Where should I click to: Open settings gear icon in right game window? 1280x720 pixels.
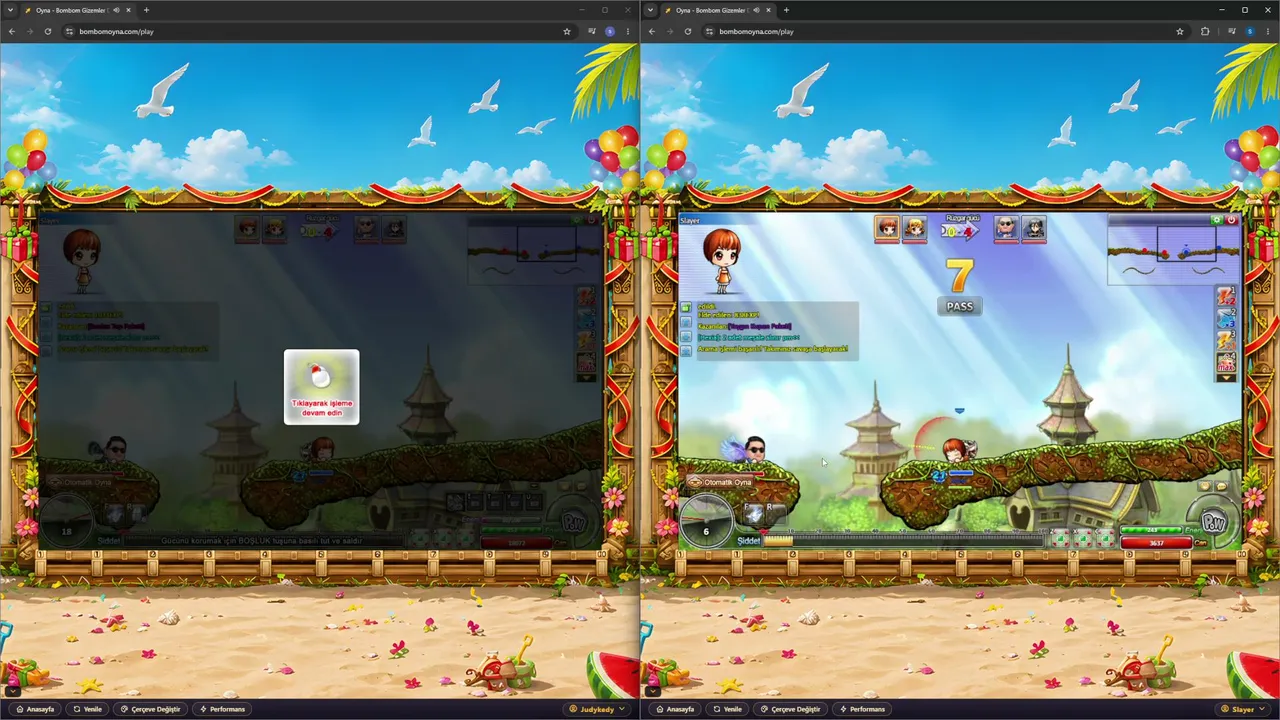point(1217,219)
